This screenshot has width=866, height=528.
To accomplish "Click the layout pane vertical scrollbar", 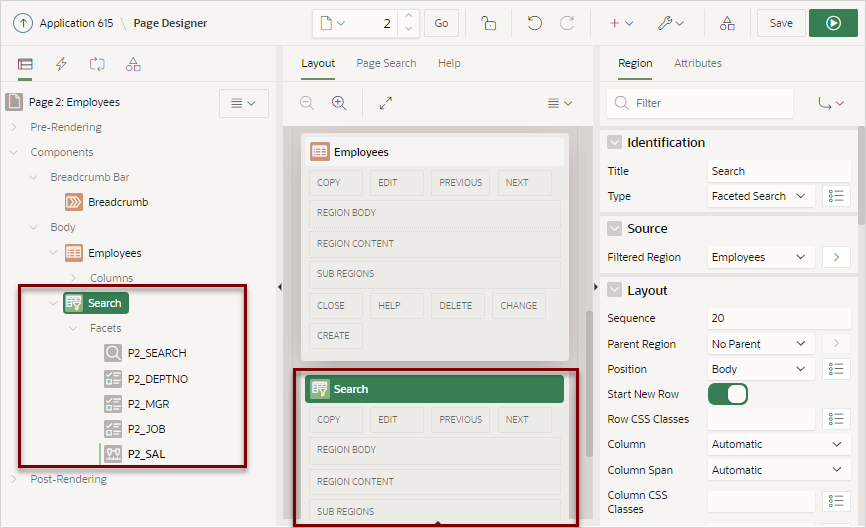I will coord(589,384).
